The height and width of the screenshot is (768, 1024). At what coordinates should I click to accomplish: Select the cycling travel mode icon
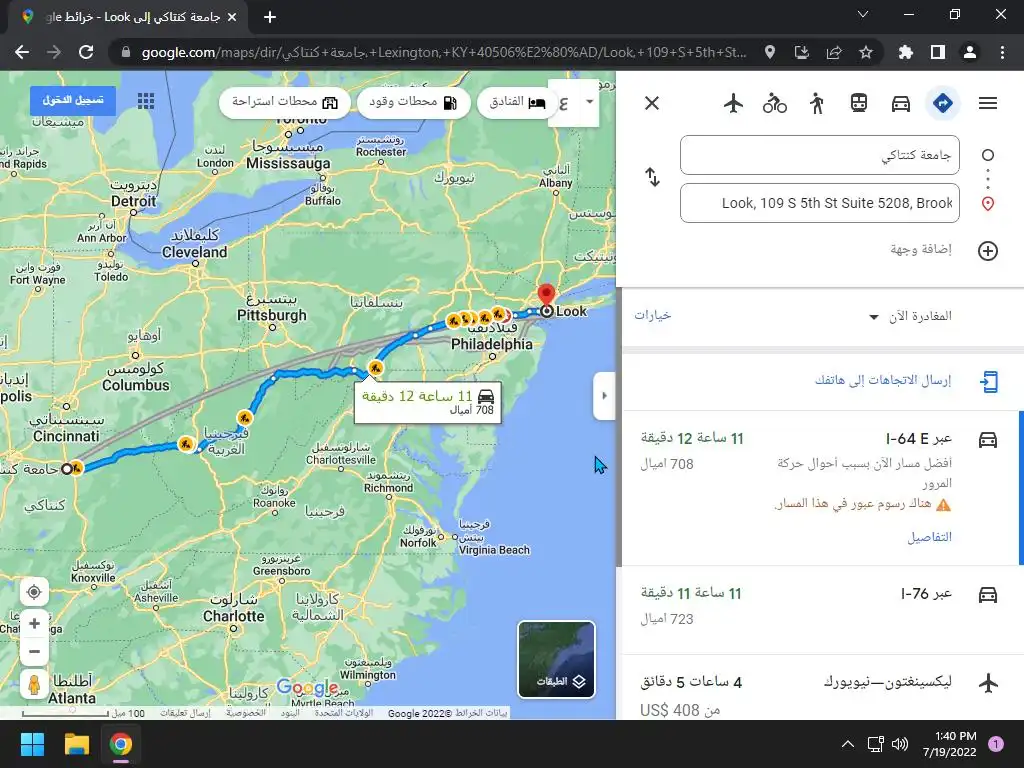click(x=775, y=103)
